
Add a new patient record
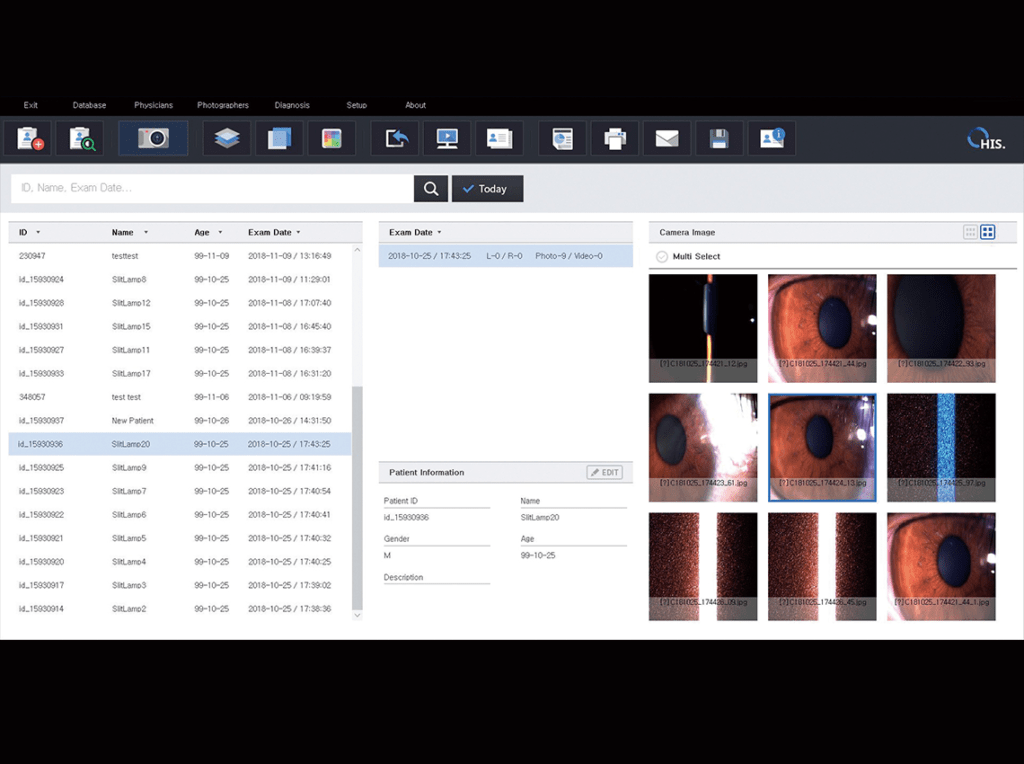click(x=31, y=138)
